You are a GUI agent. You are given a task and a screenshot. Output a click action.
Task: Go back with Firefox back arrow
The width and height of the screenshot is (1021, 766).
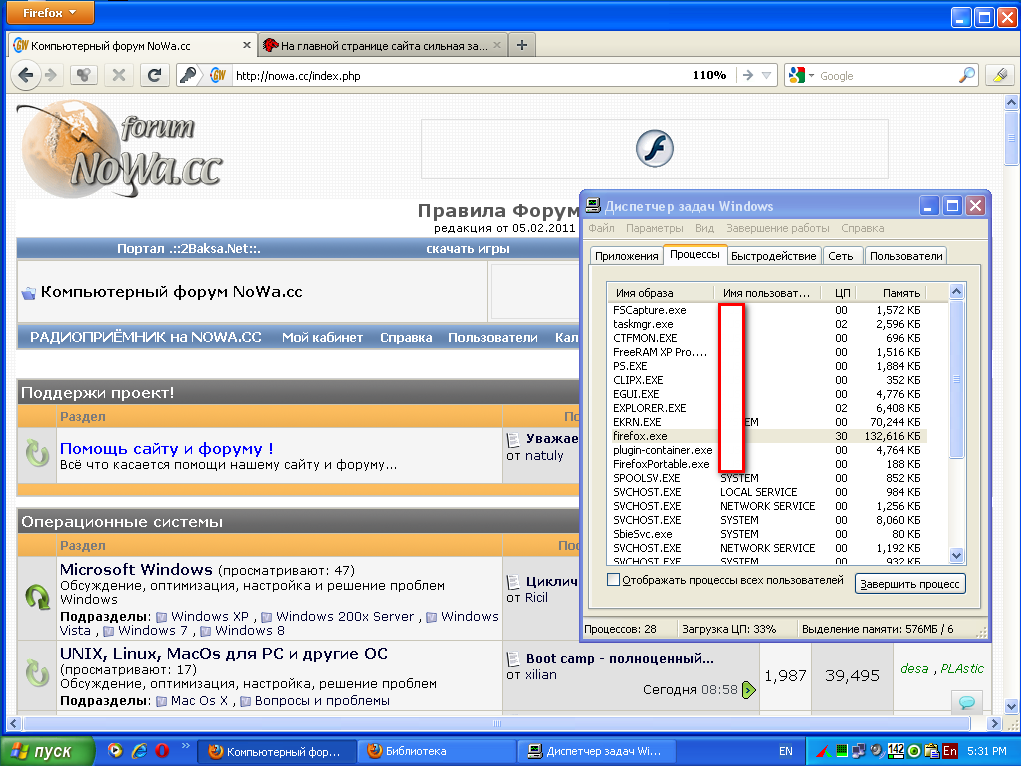(x=25, y=76)
